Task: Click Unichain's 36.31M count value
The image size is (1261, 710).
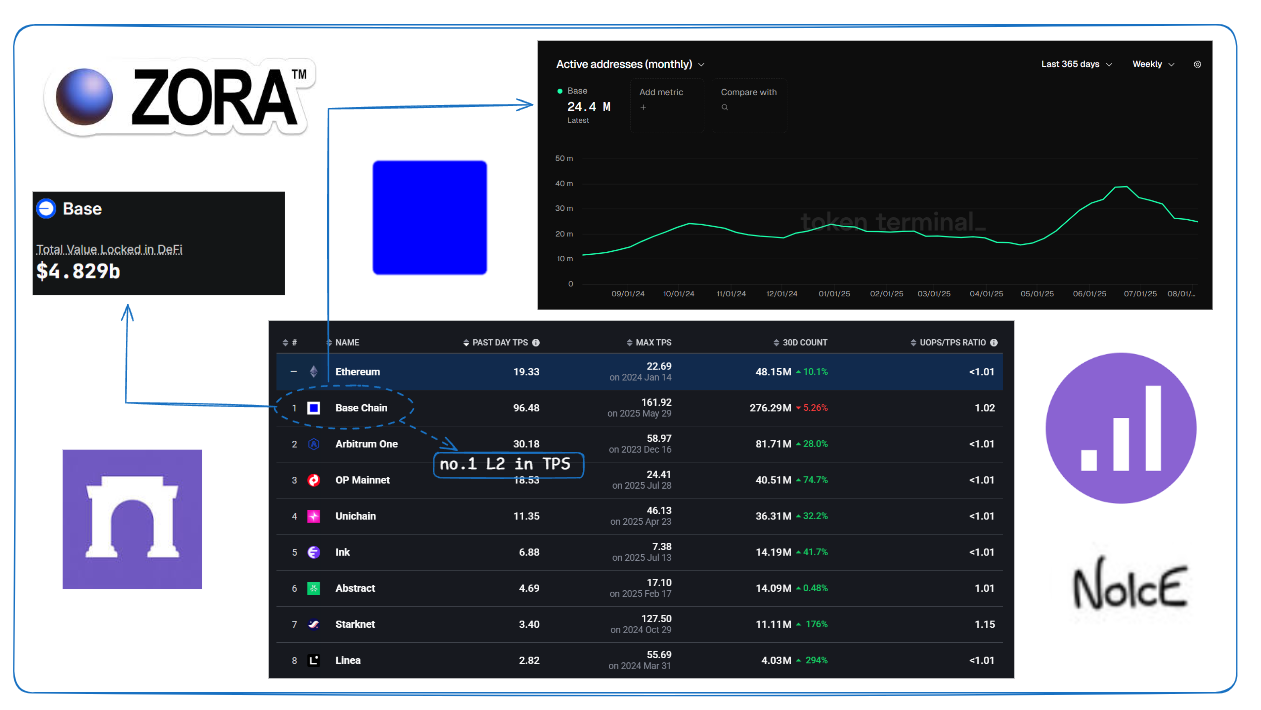Action: [x=773, y=516]
